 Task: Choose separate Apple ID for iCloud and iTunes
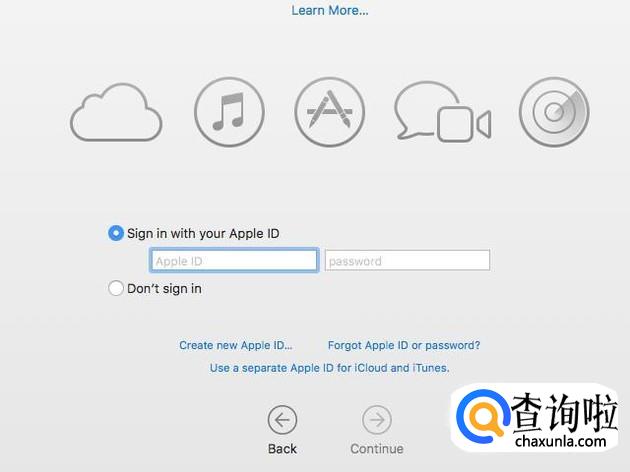(329, 368)
